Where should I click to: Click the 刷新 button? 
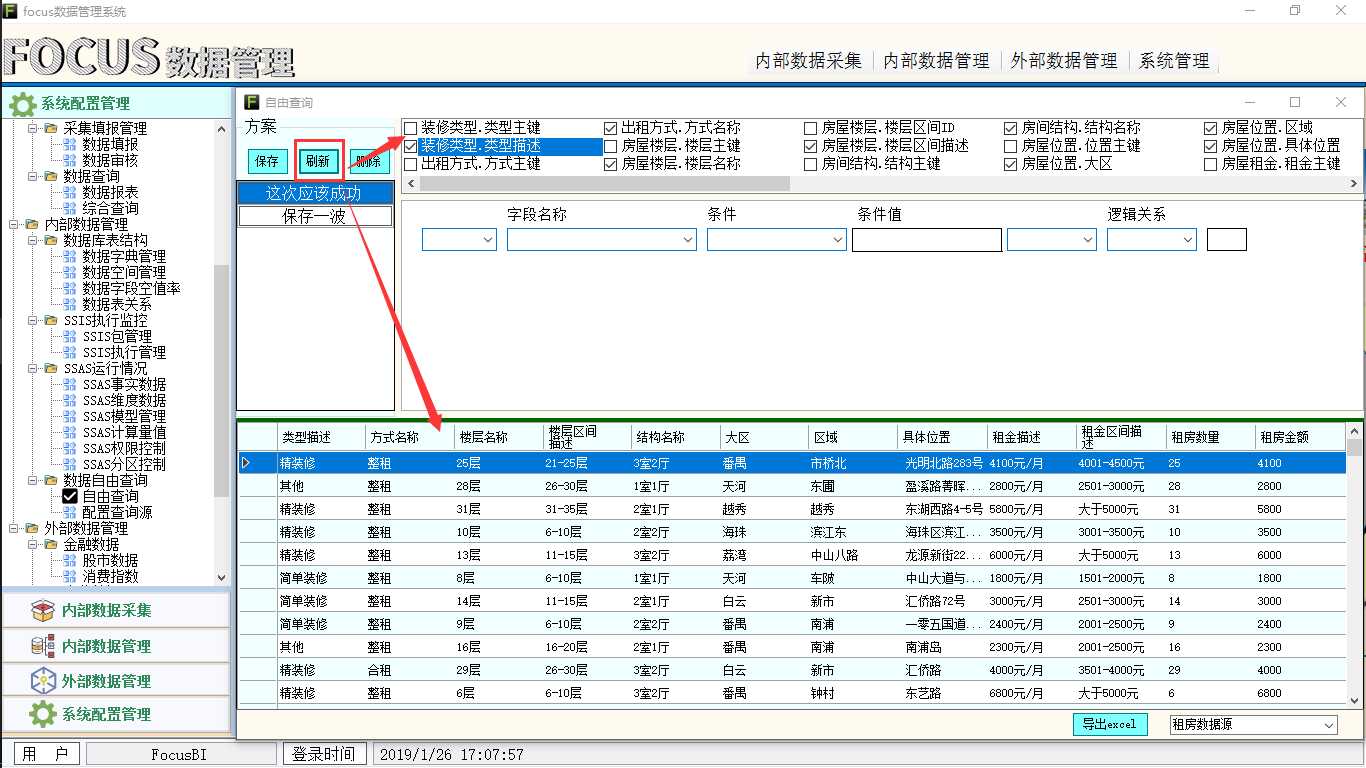319,161
